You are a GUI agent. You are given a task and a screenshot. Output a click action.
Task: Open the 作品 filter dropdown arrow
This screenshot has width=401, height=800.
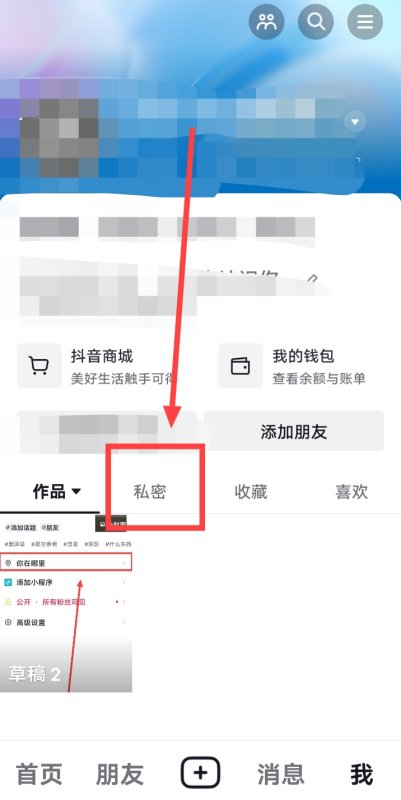click(76, 492)
